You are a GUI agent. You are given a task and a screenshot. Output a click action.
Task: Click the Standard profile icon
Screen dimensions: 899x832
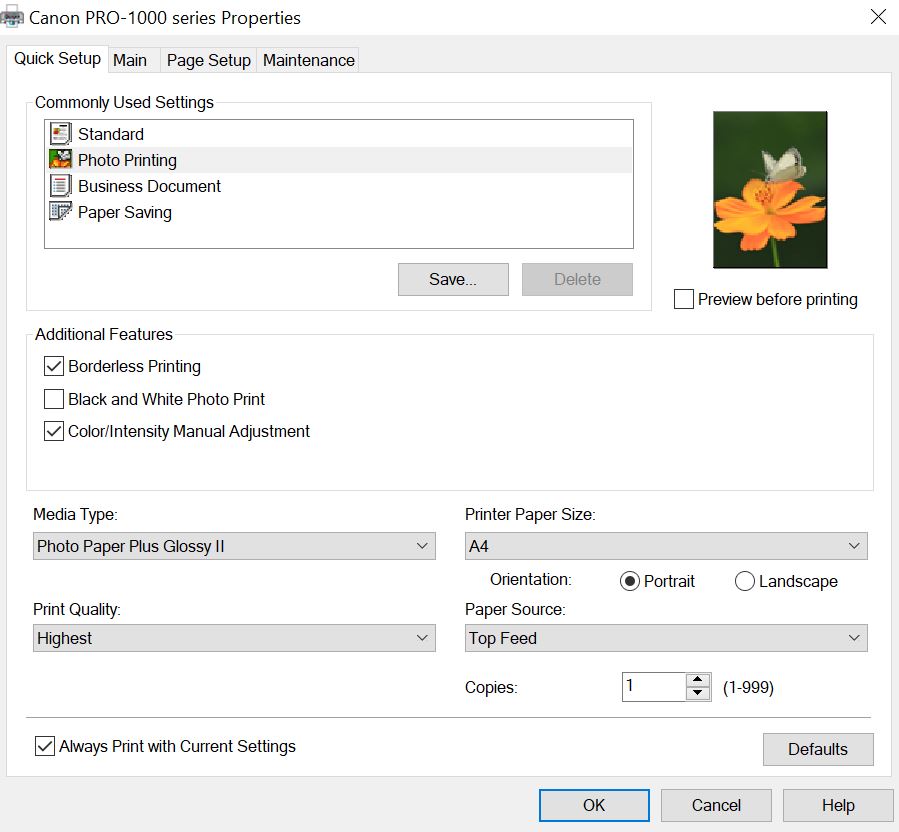click(60, 134)
